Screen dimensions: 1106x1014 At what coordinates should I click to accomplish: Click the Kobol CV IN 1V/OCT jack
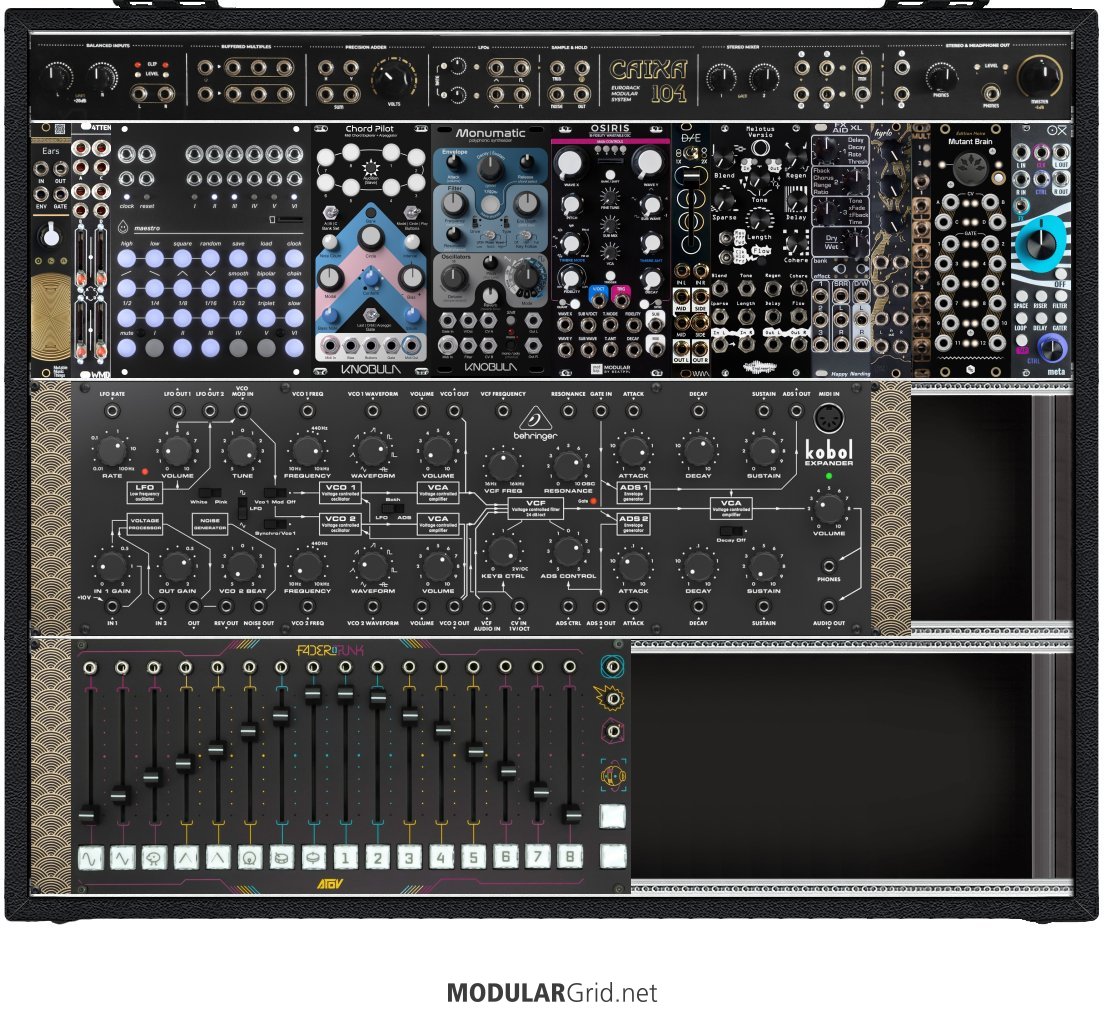pos(519,606)
